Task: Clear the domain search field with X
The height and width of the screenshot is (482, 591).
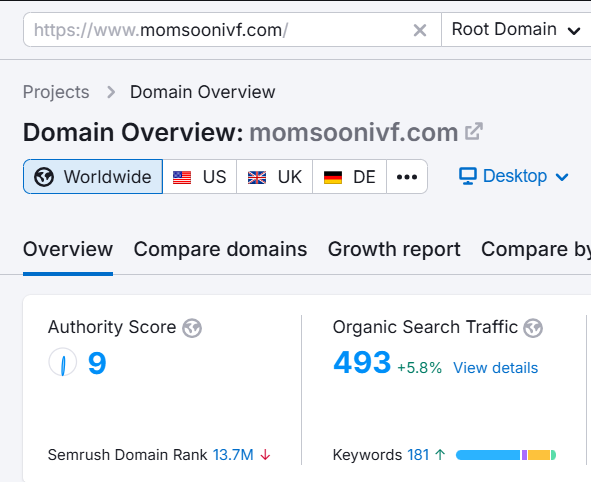Action: (420, 30)
